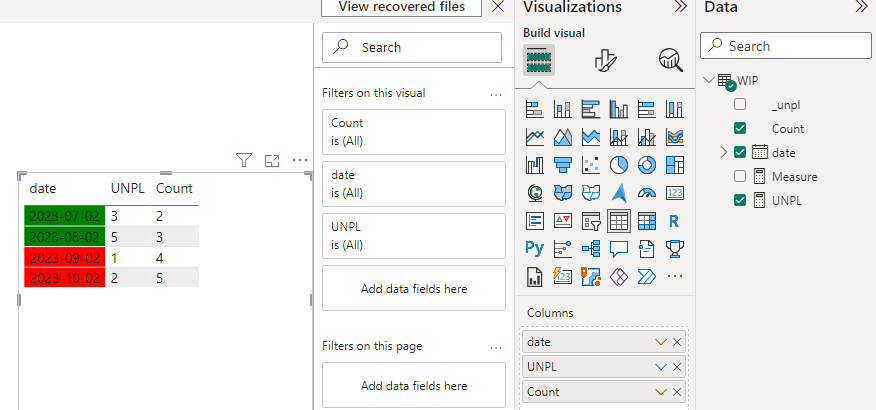
Task: Collapse the WIP table node
Action: 709,80
